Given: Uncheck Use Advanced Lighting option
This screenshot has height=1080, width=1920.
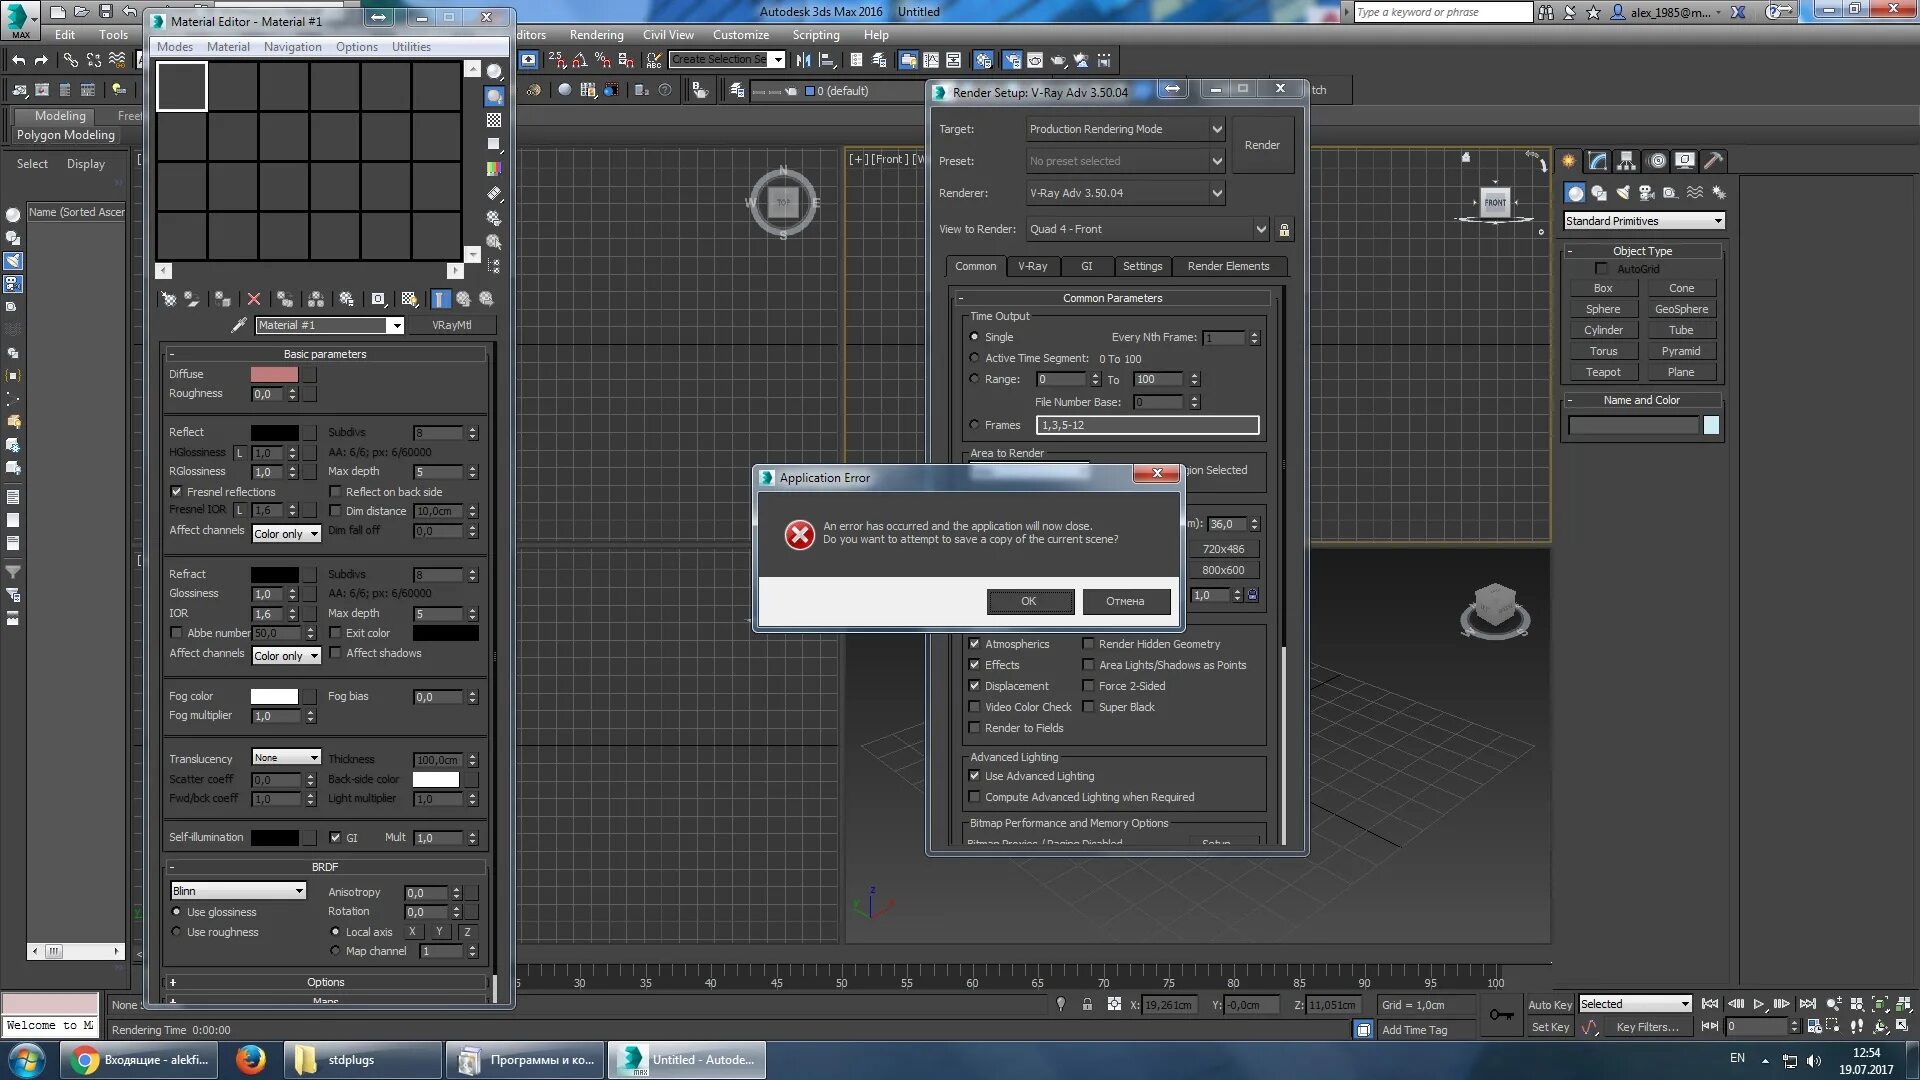Looking at the screenshot, I should click(976, 776).
